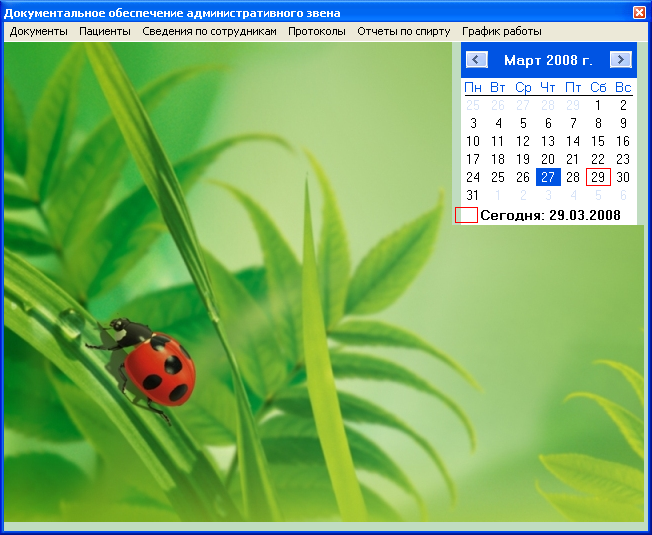652x535 pixels.
Task: Select March 5 in the calendar
Action: (x=523, y=123)
